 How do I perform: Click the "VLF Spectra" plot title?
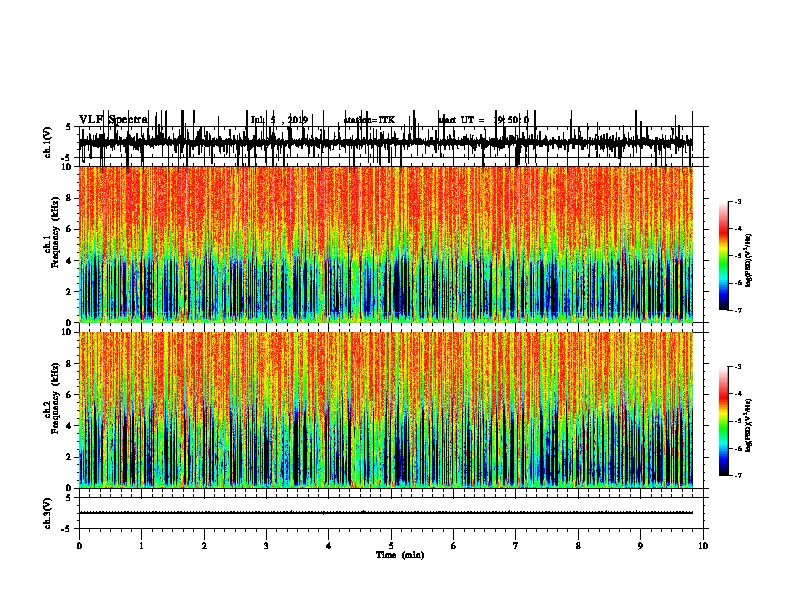[x=114, y=120]
